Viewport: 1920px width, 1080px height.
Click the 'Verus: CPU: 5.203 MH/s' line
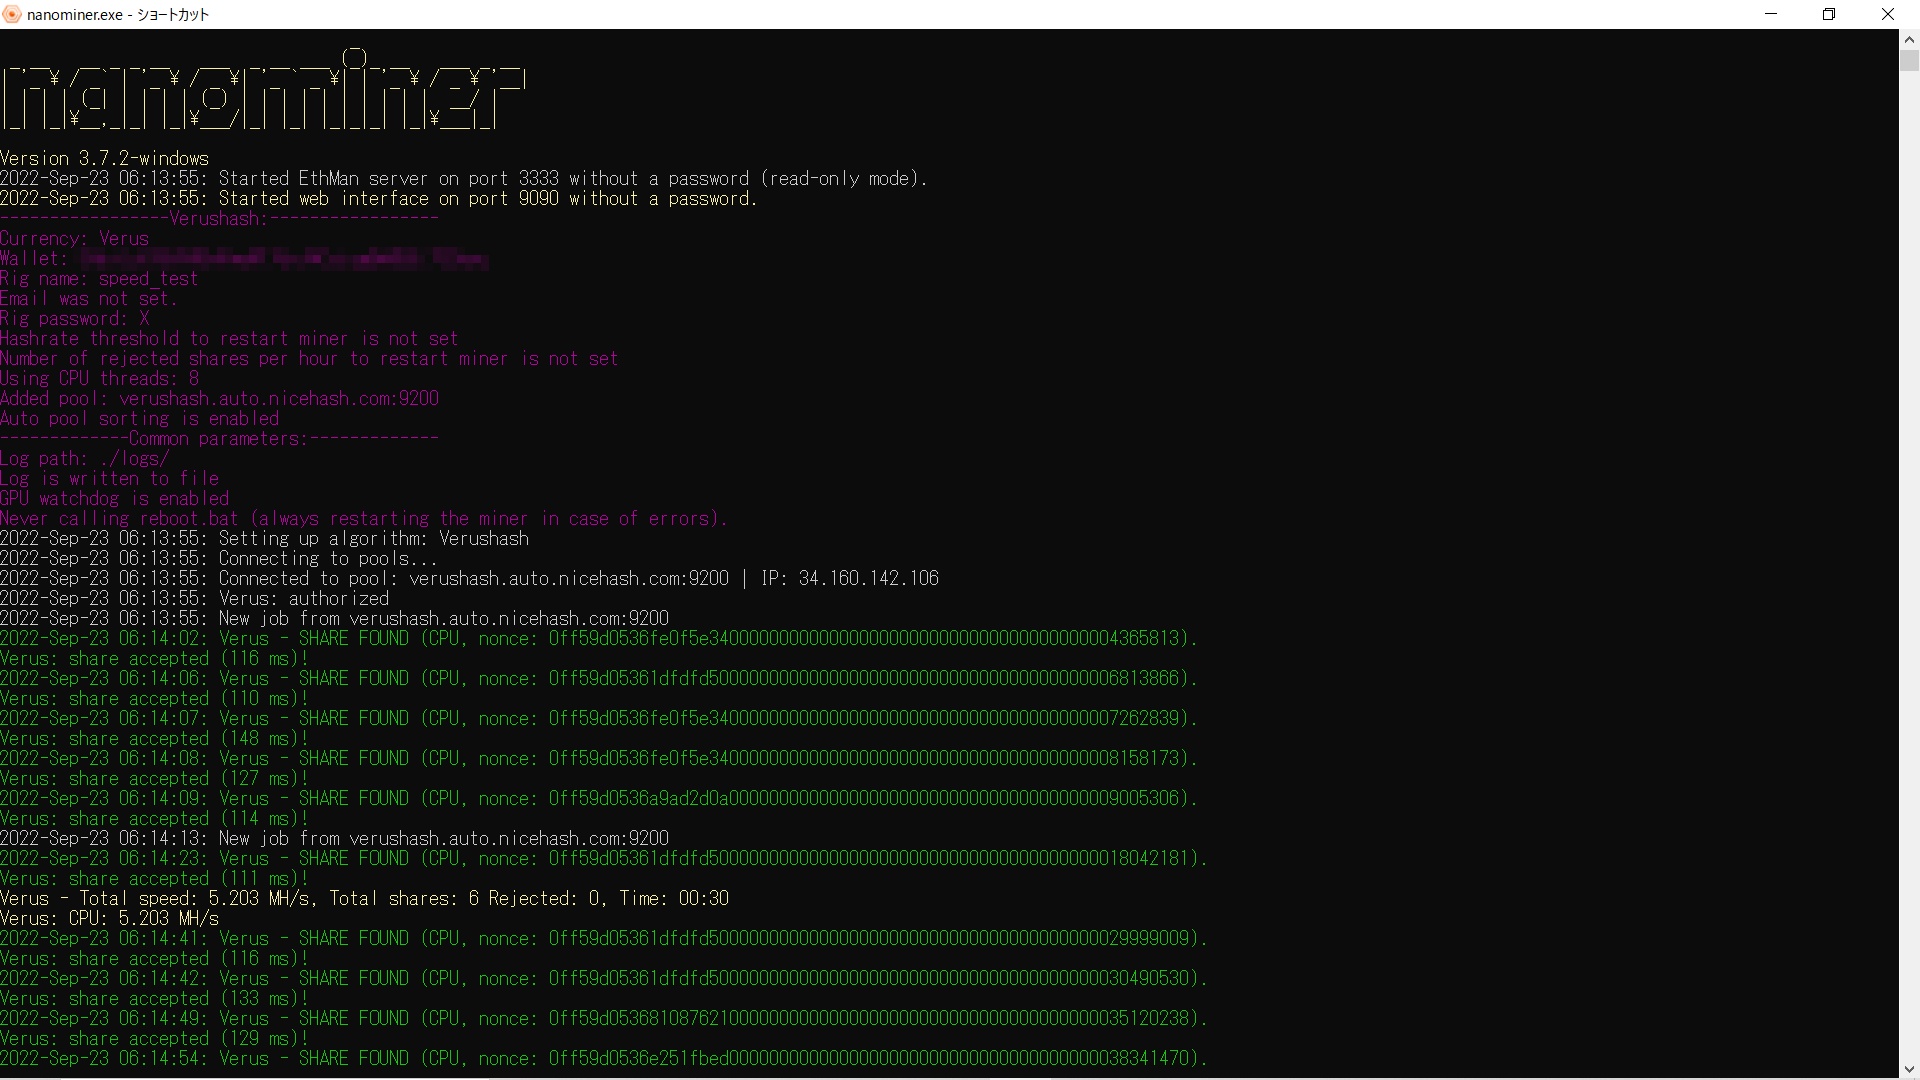[x=109, y=919]
